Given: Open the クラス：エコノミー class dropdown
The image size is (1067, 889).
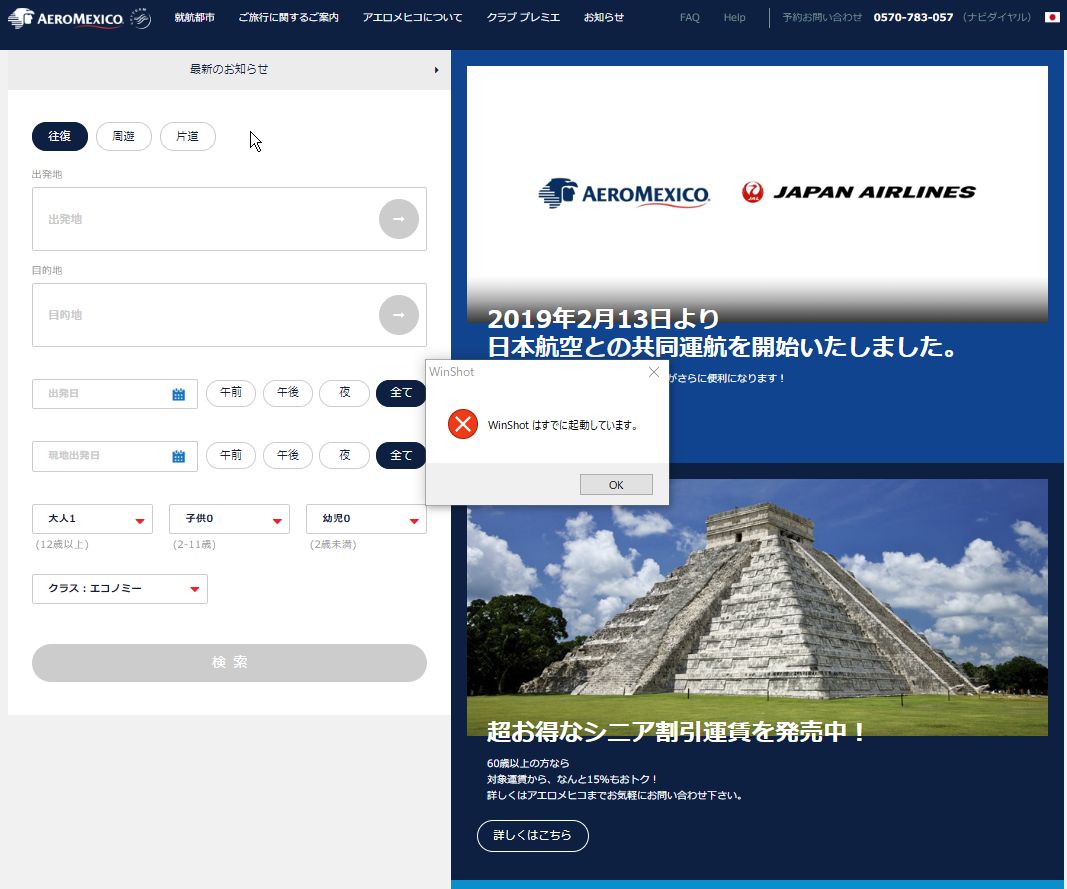Looking at the screenshot, I should (x=120, y=589).
